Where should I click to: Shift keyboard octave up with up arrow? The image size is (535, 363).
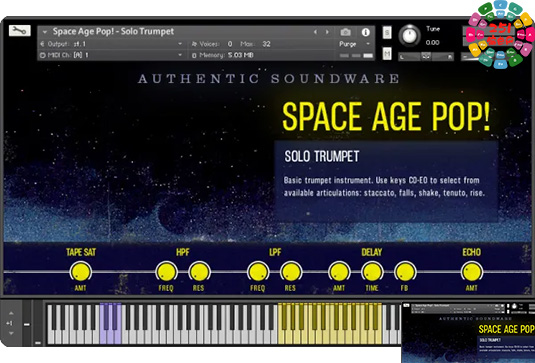[x=11, y=313]
